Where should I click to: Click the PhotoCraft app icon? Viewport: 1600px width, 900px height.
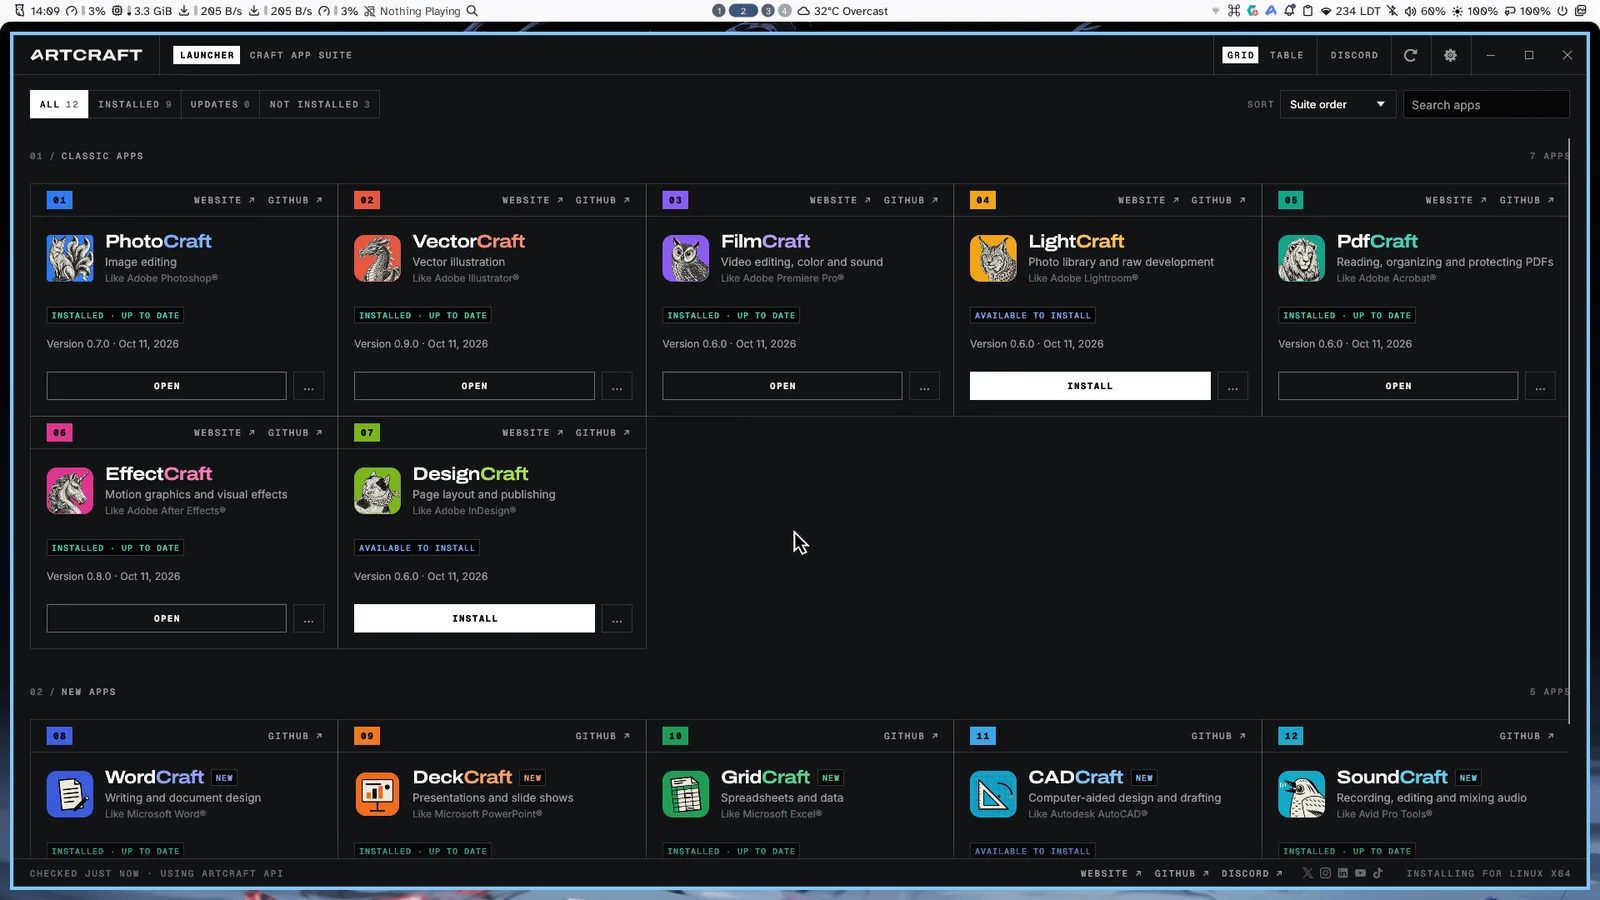[x=70, y=258]
